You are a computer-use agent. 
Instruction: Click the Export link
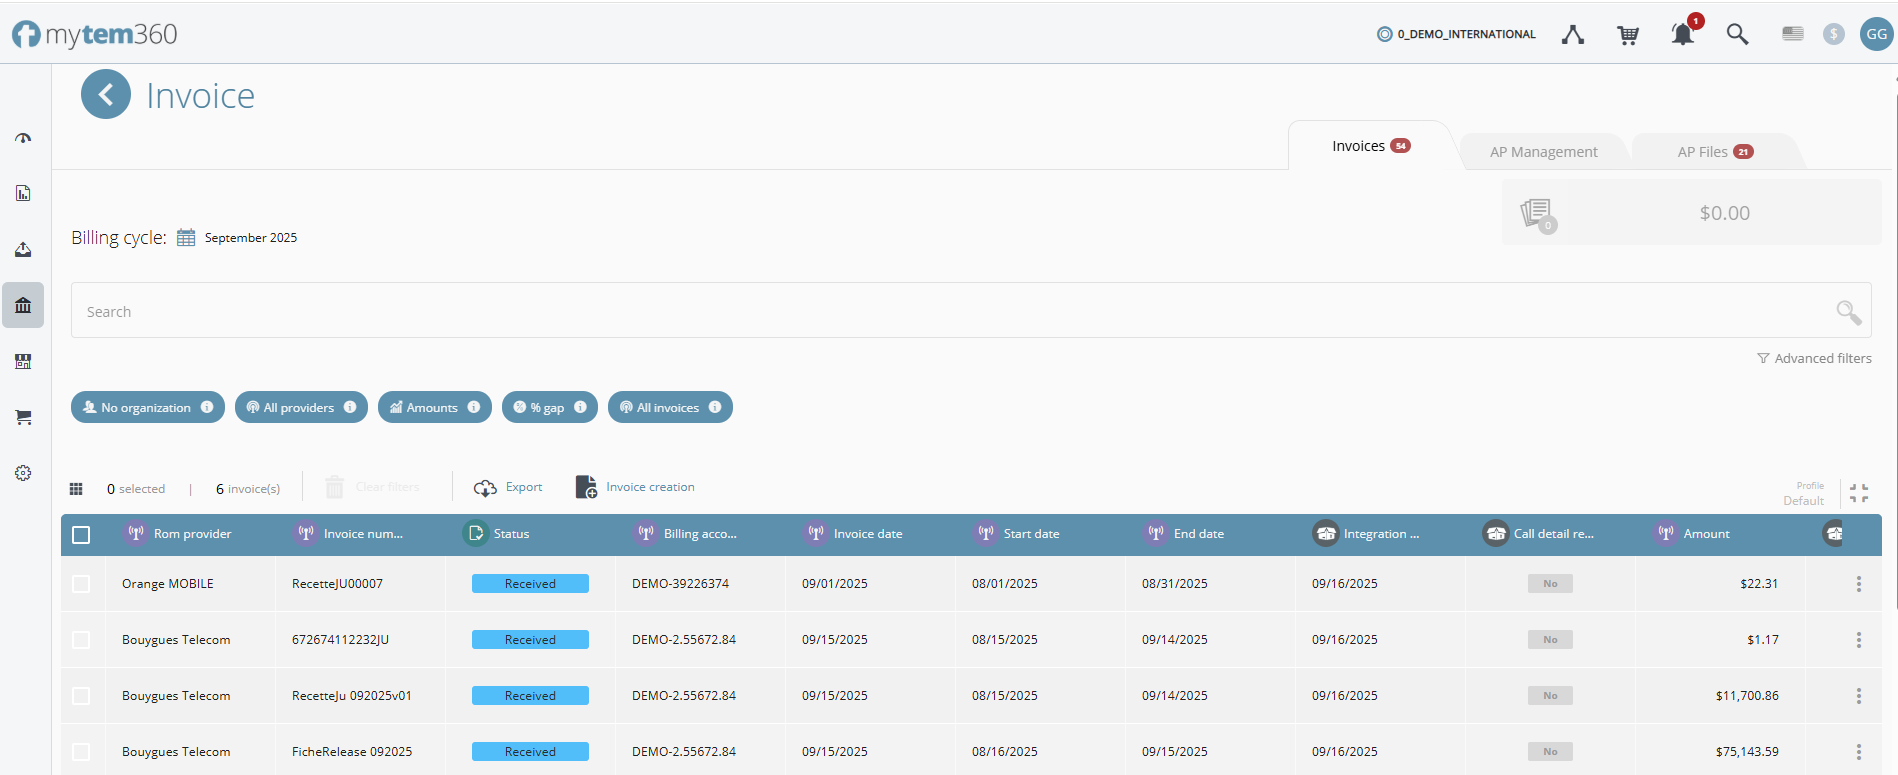point(524,487)
